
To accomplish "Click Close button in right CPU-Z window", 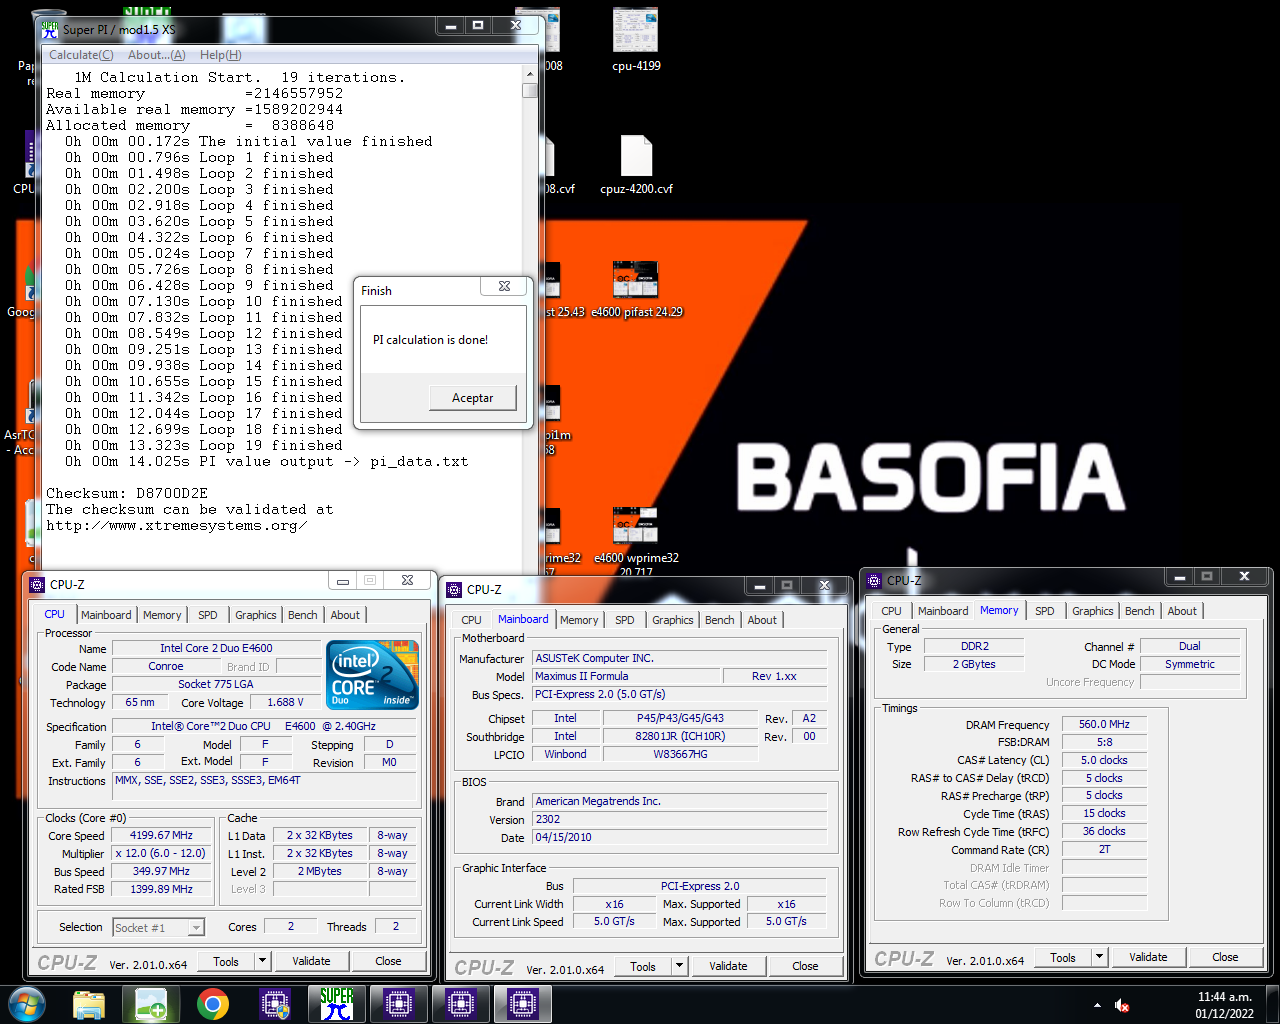I will coord(1225,957).
